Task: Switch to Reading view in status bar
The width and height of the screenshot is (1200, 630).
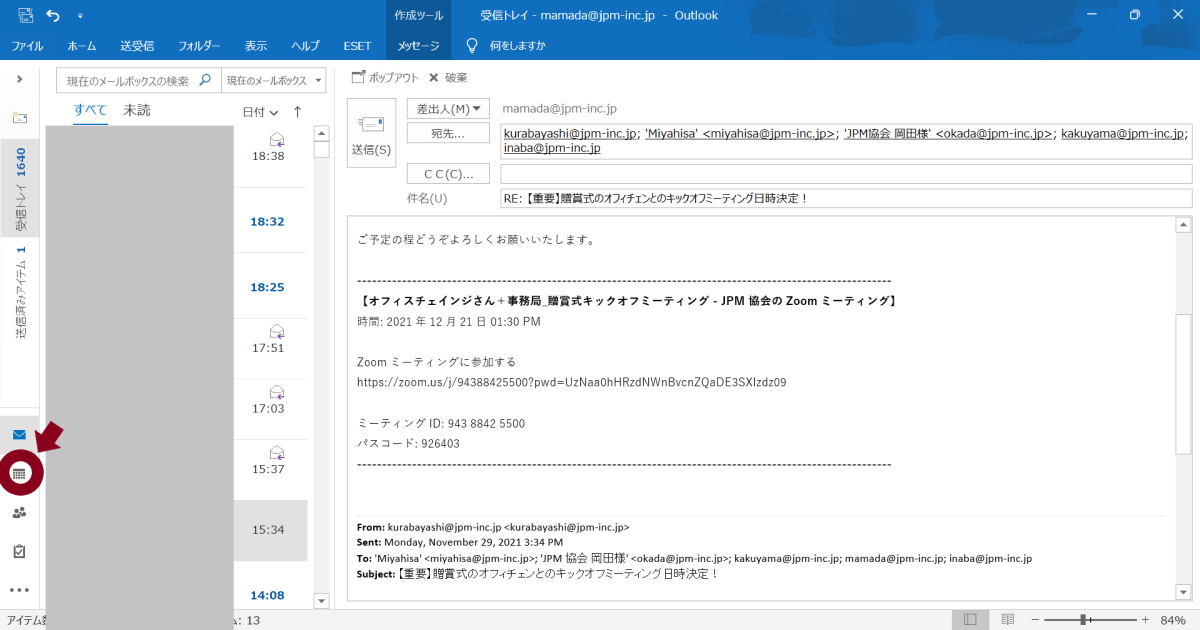Action: tap(1008, 620)
